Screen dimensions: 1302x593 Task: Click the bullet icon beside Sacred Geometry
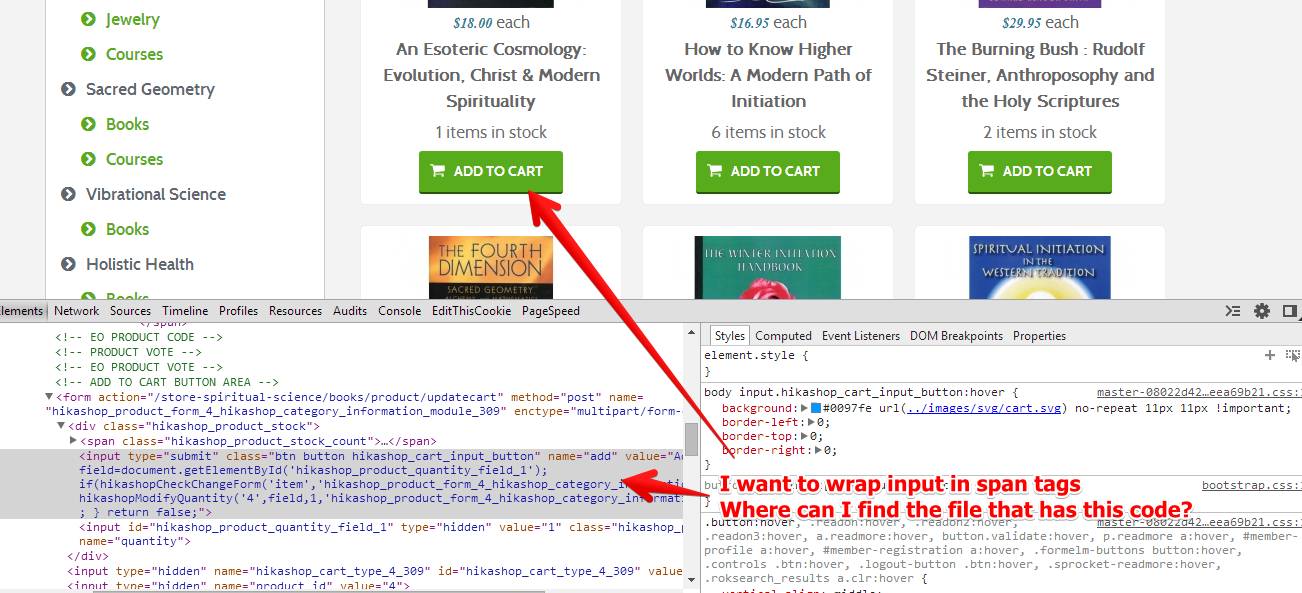(68, 89)
